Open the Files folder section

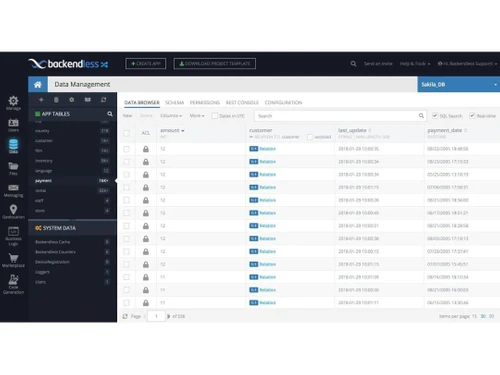point(13,168)
